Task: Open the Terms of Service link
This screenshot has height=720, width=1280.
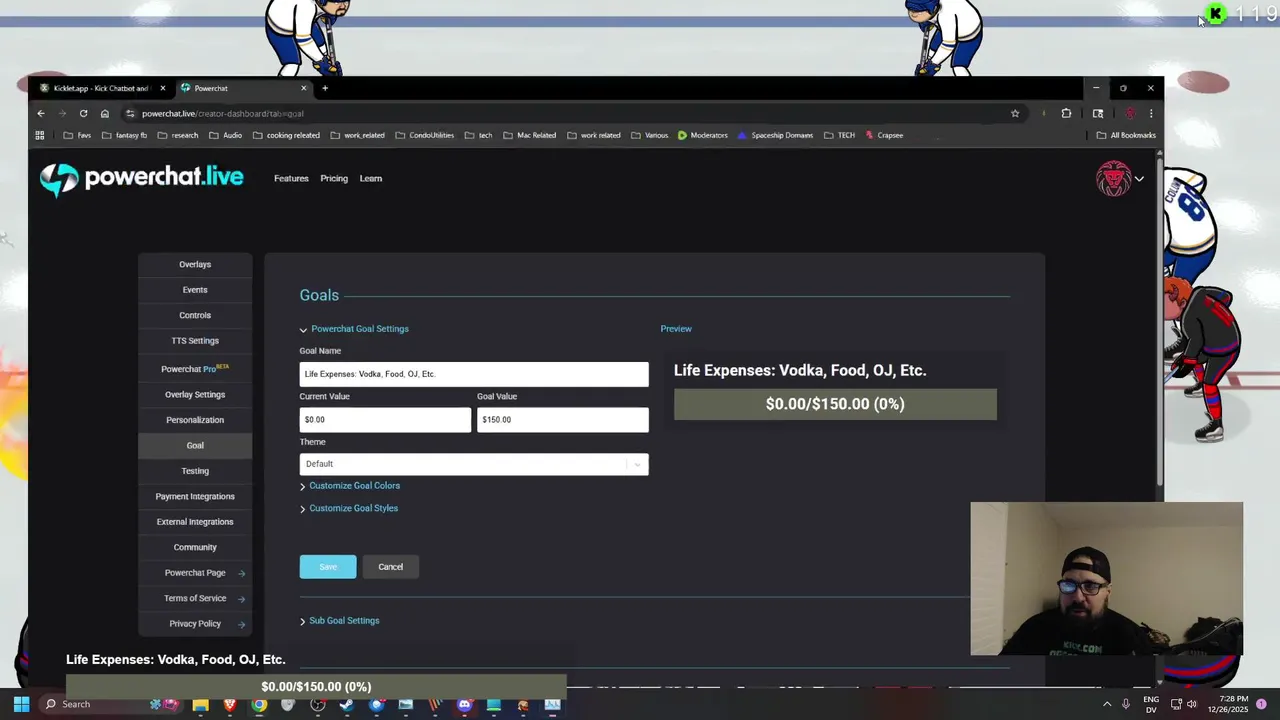Action: point(195,598)
